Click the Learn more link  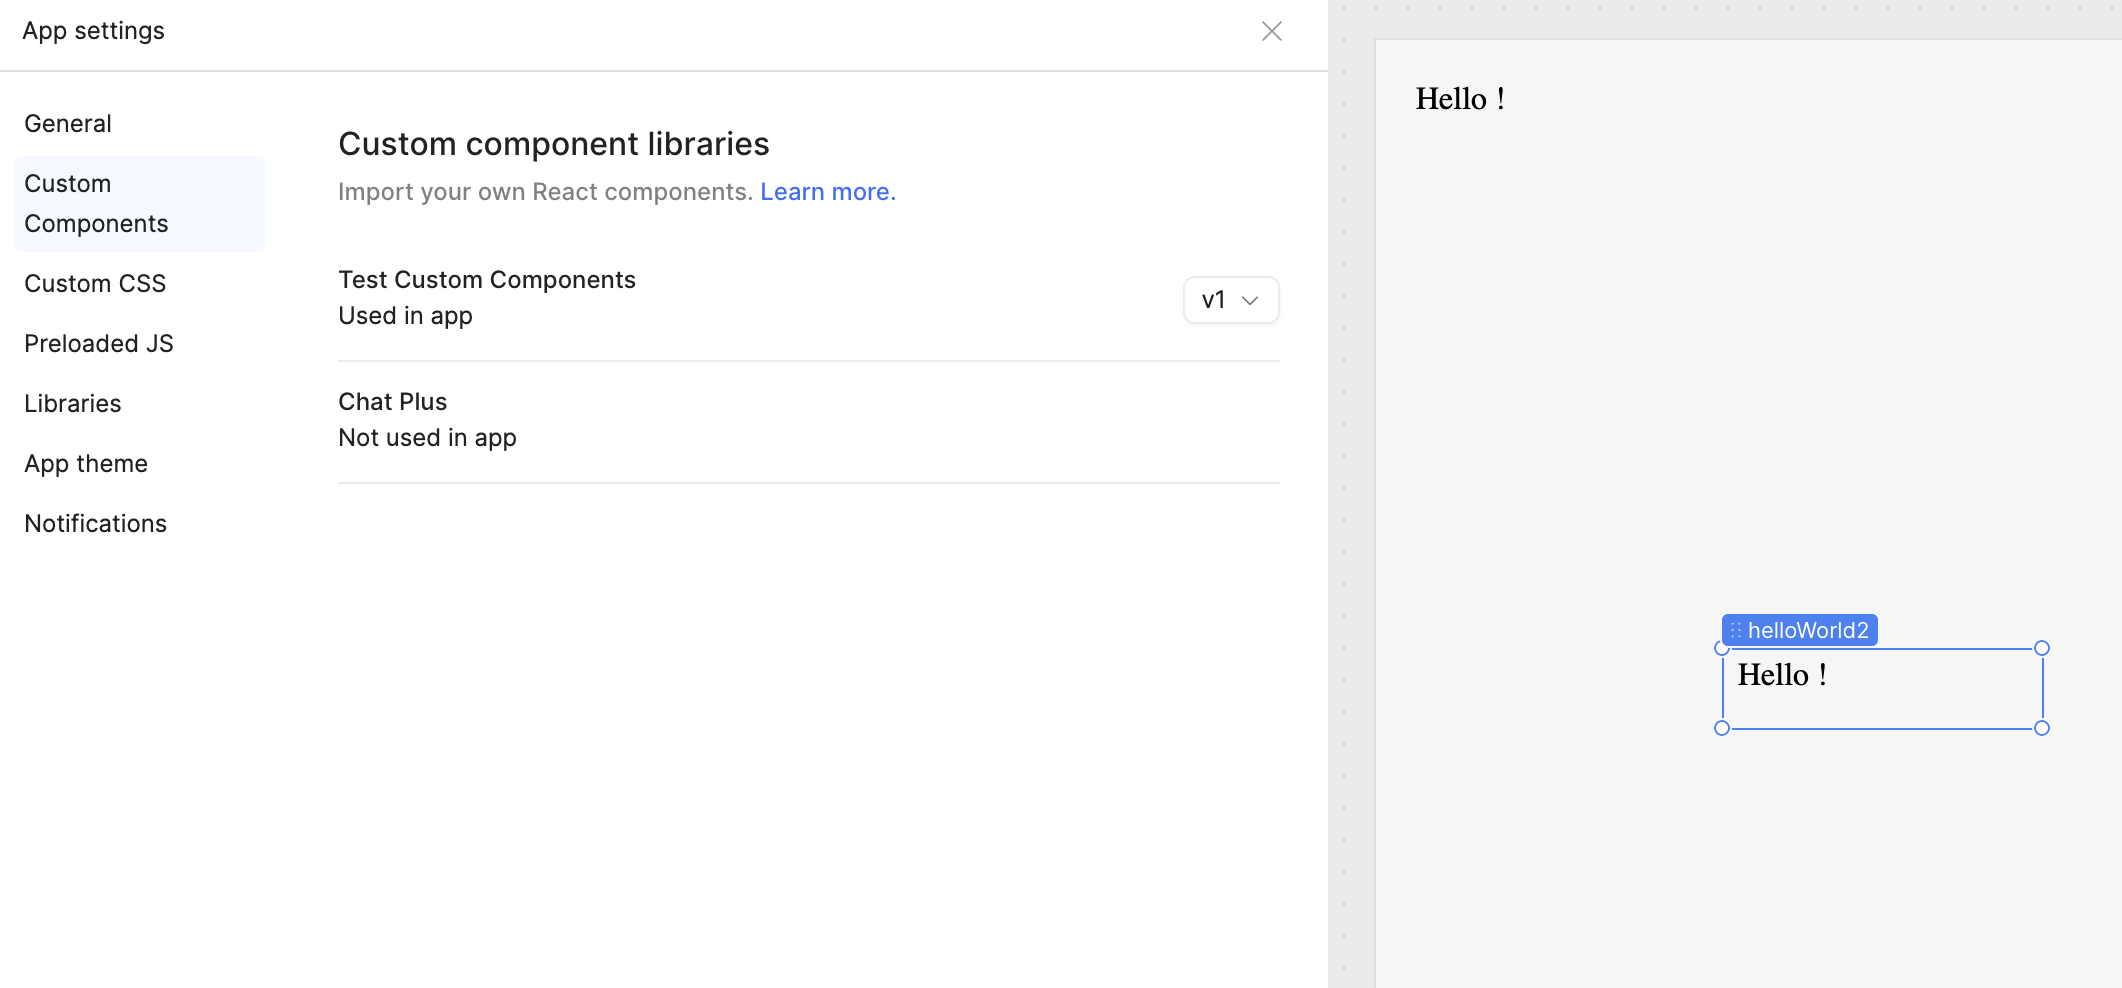(x=827, y=192)
